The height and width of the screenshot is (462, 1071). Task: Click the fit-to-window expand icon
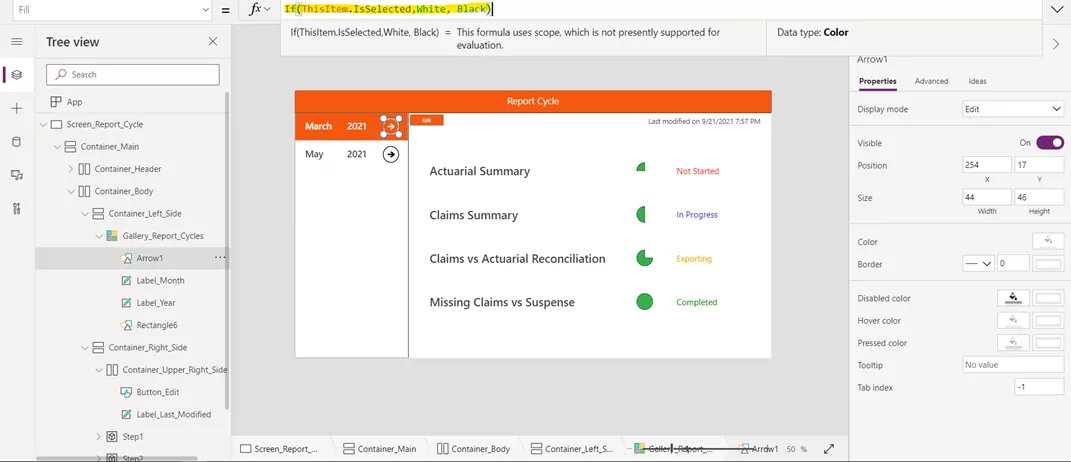(x=829, y=449)
